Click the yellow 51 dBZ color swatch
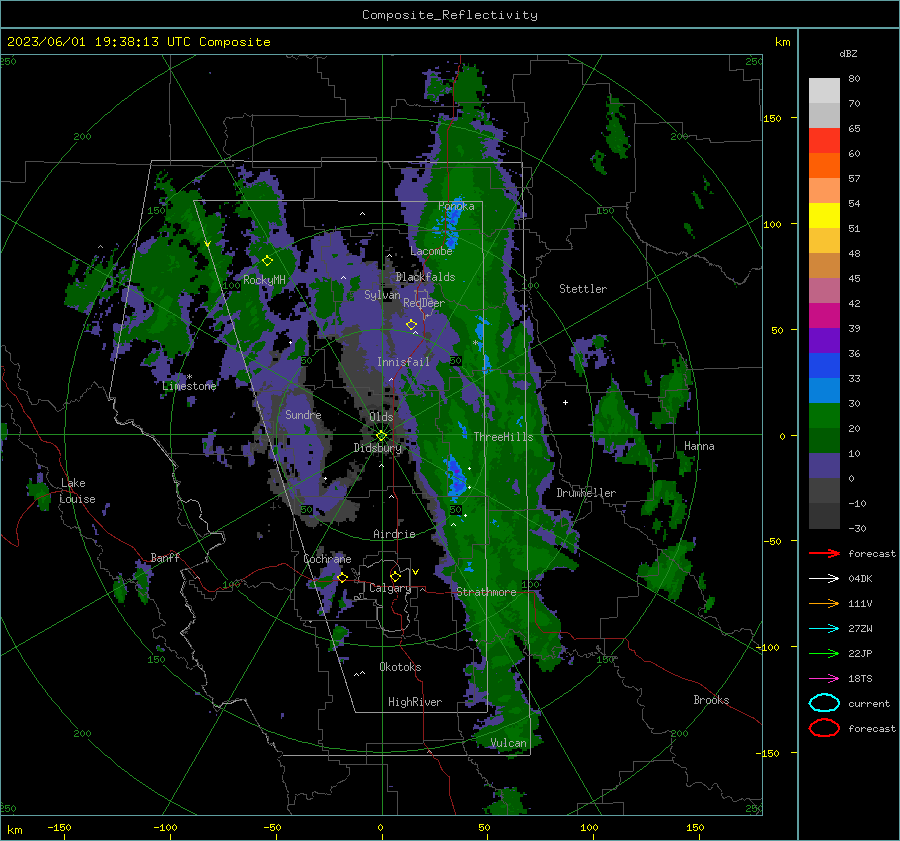 (824, 215)
